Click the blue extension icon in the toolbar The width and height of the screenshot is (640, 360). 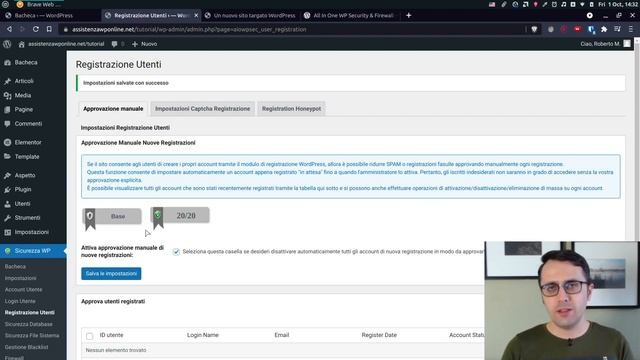[591, 29]
